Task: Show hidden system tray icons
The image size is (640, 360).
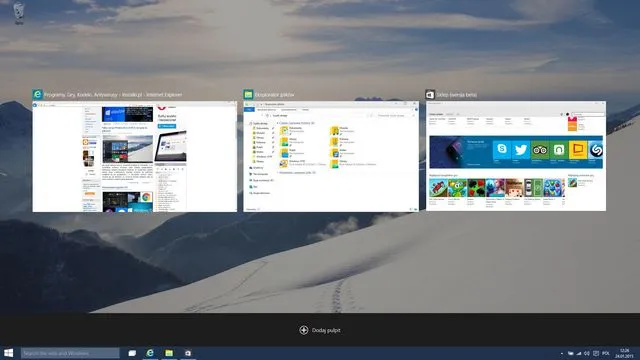Action: point(562,353)
